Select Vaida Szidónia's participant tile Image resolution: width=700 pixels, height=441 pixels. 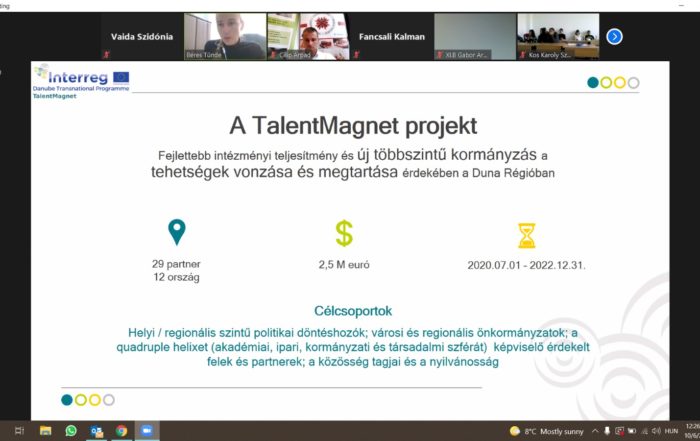coord(141,37)
